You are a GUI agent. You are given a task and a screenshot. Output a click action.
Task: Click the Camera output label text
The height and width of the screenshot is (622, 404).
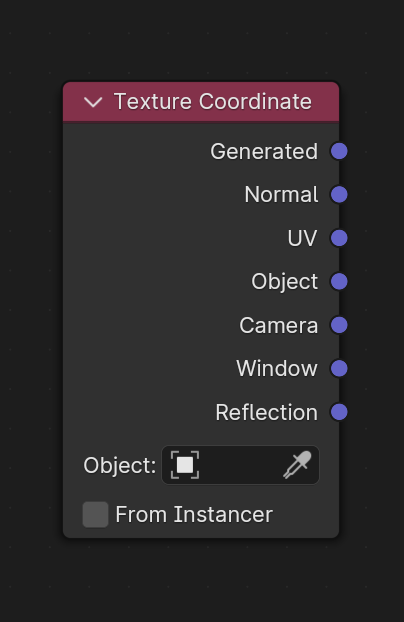pos(279,326)
